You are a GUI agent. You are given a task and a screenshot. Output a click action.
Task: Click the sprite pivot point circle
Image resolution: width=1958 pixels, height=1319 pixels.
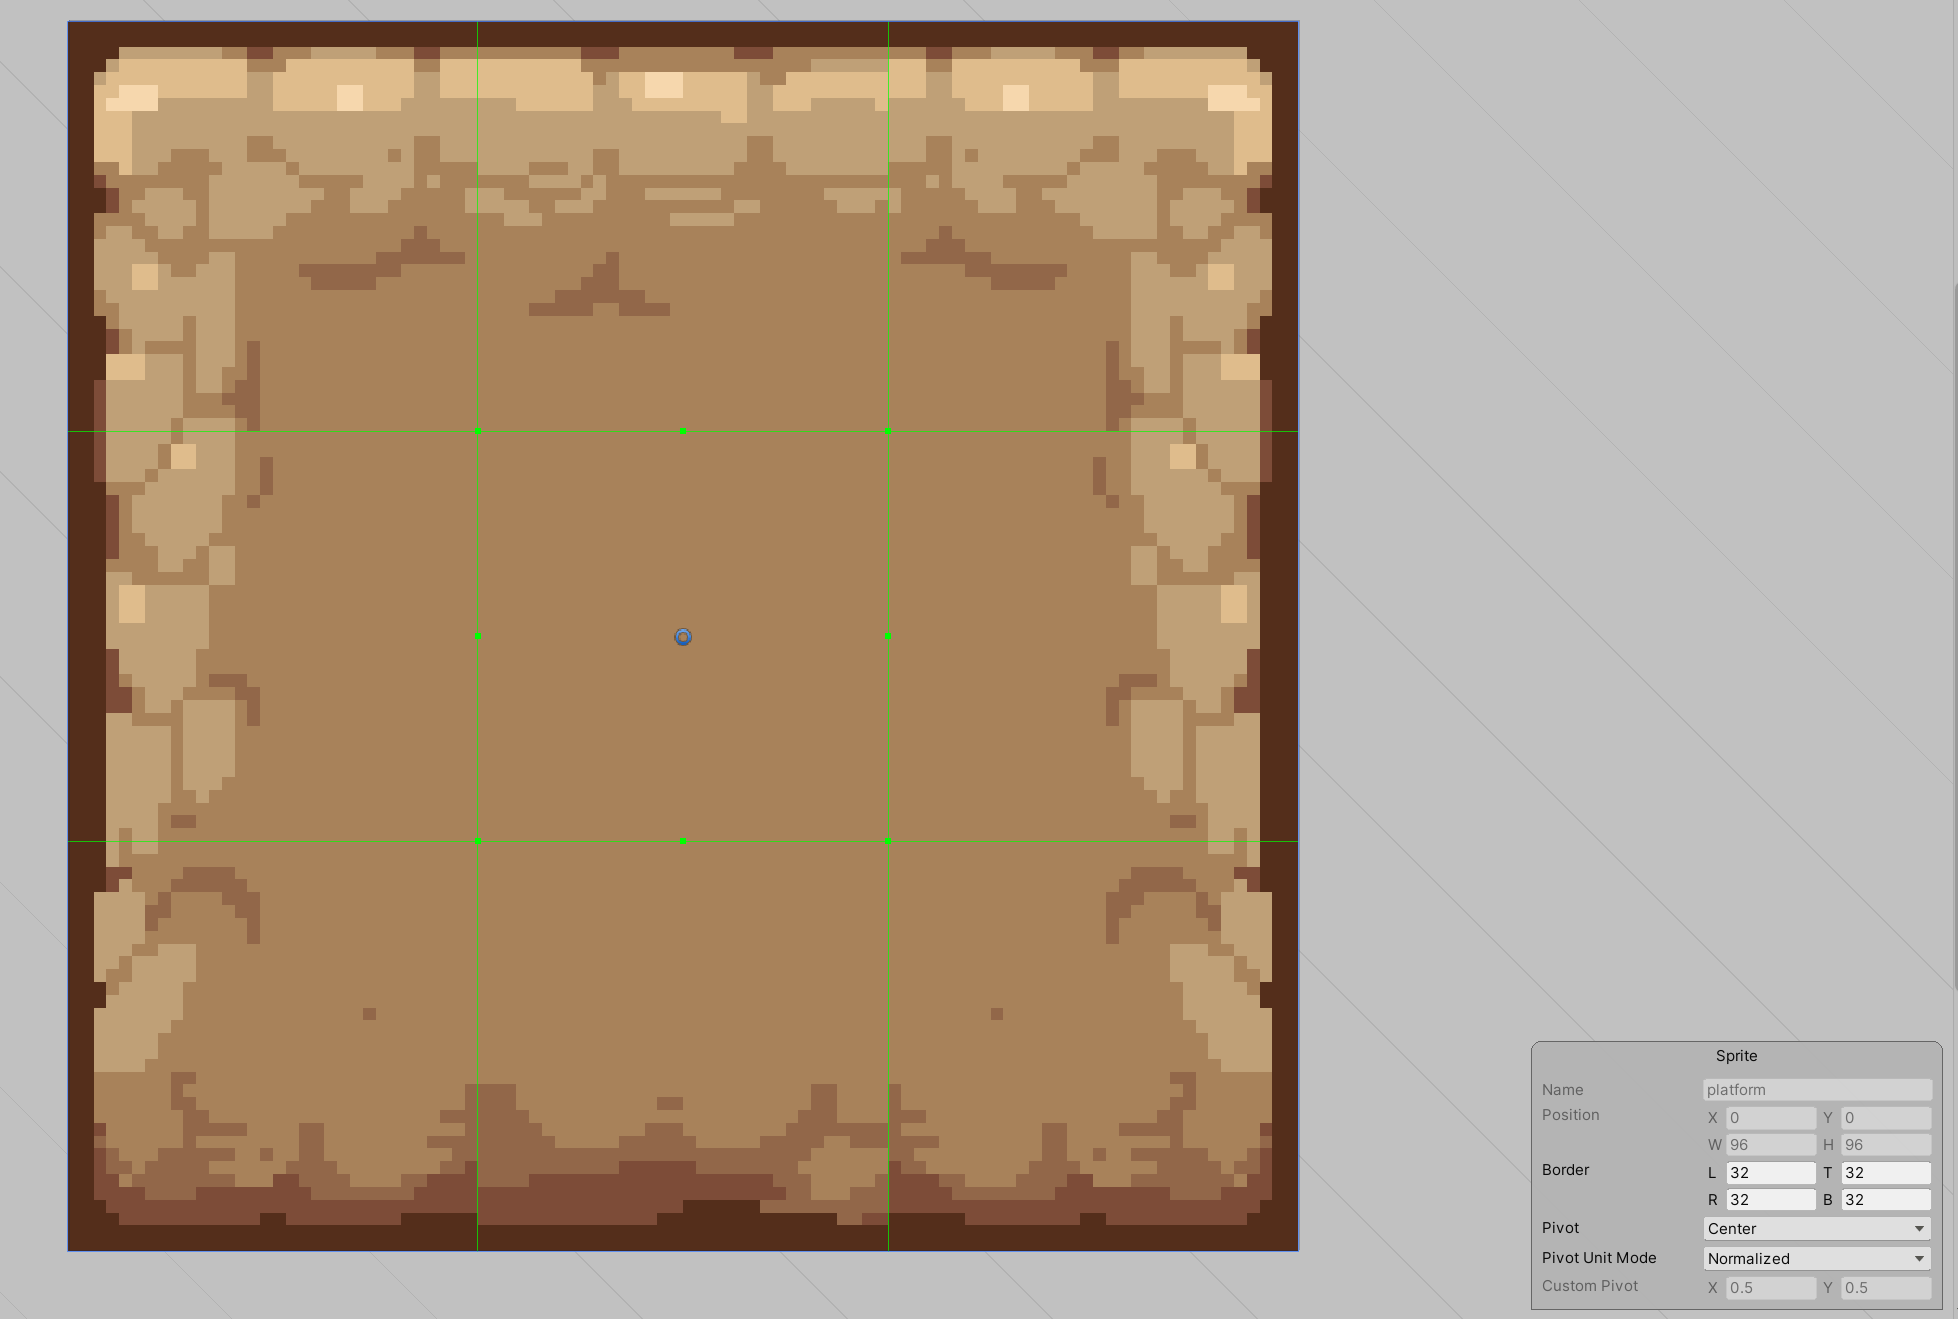tap(683, 637)
